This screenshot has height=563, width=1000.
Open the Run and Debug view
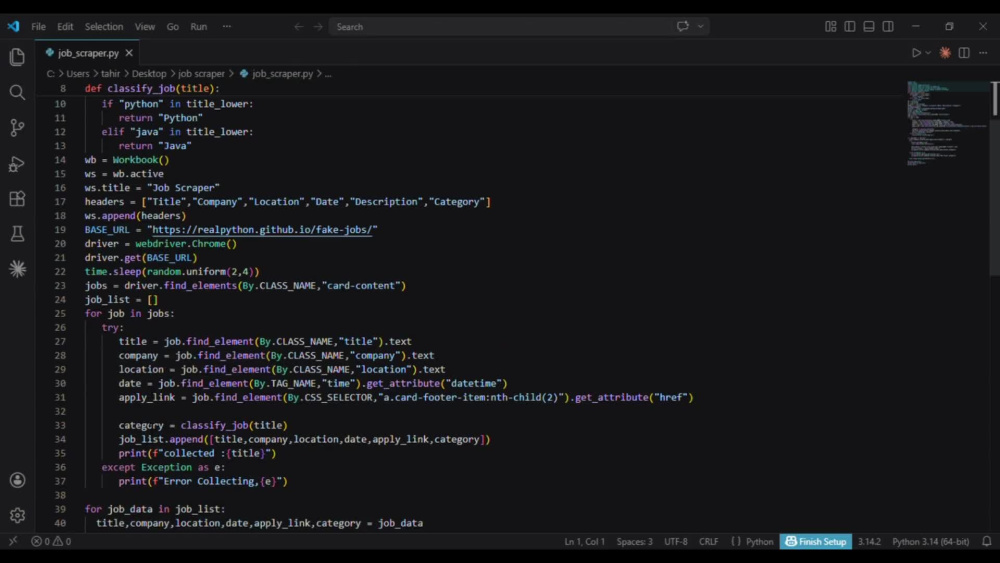point(17,164)
